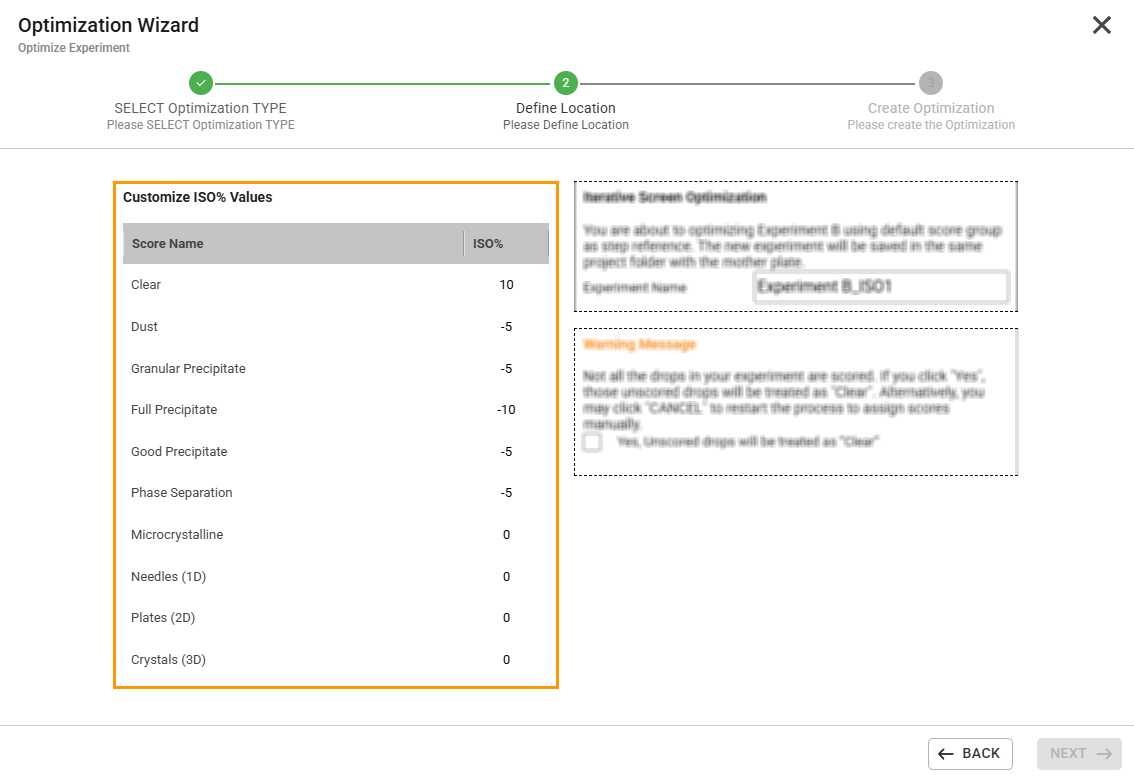Click the green completed checkmark for SELECT Optimization TYPE
Screen dimensions: 1134x777
tap(200, 85)
